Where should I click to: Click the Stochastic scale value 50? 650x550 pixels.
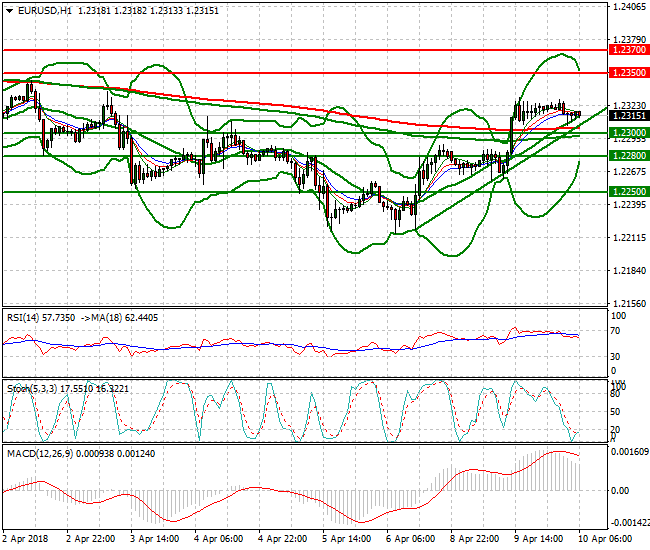(615, 412)
